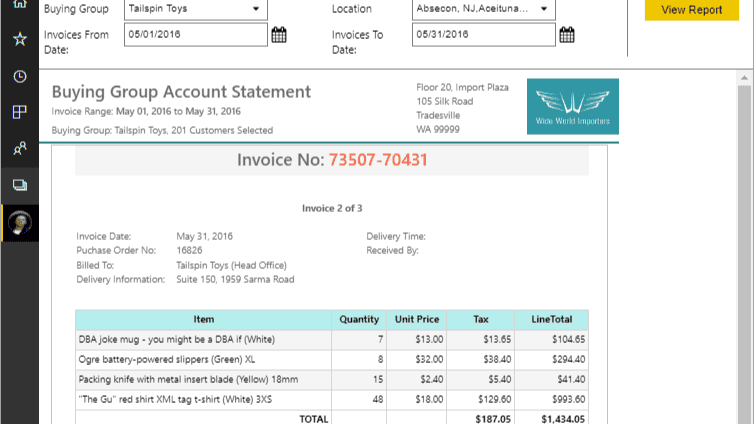Click the LineTotal column header
Image resolution: width=754 pixels, height=424 pixels.
pos(551,320)
